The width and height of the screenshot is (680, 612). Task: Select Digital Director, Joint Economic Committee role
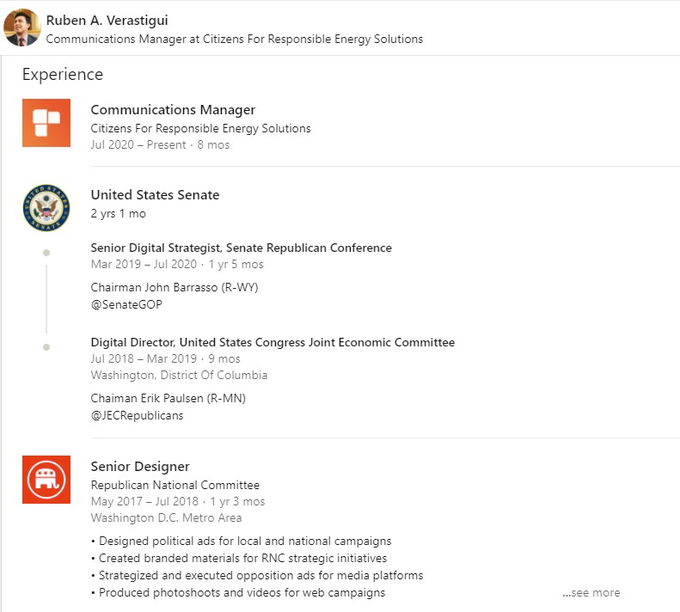pyautogui.click(x=272, y=342)
